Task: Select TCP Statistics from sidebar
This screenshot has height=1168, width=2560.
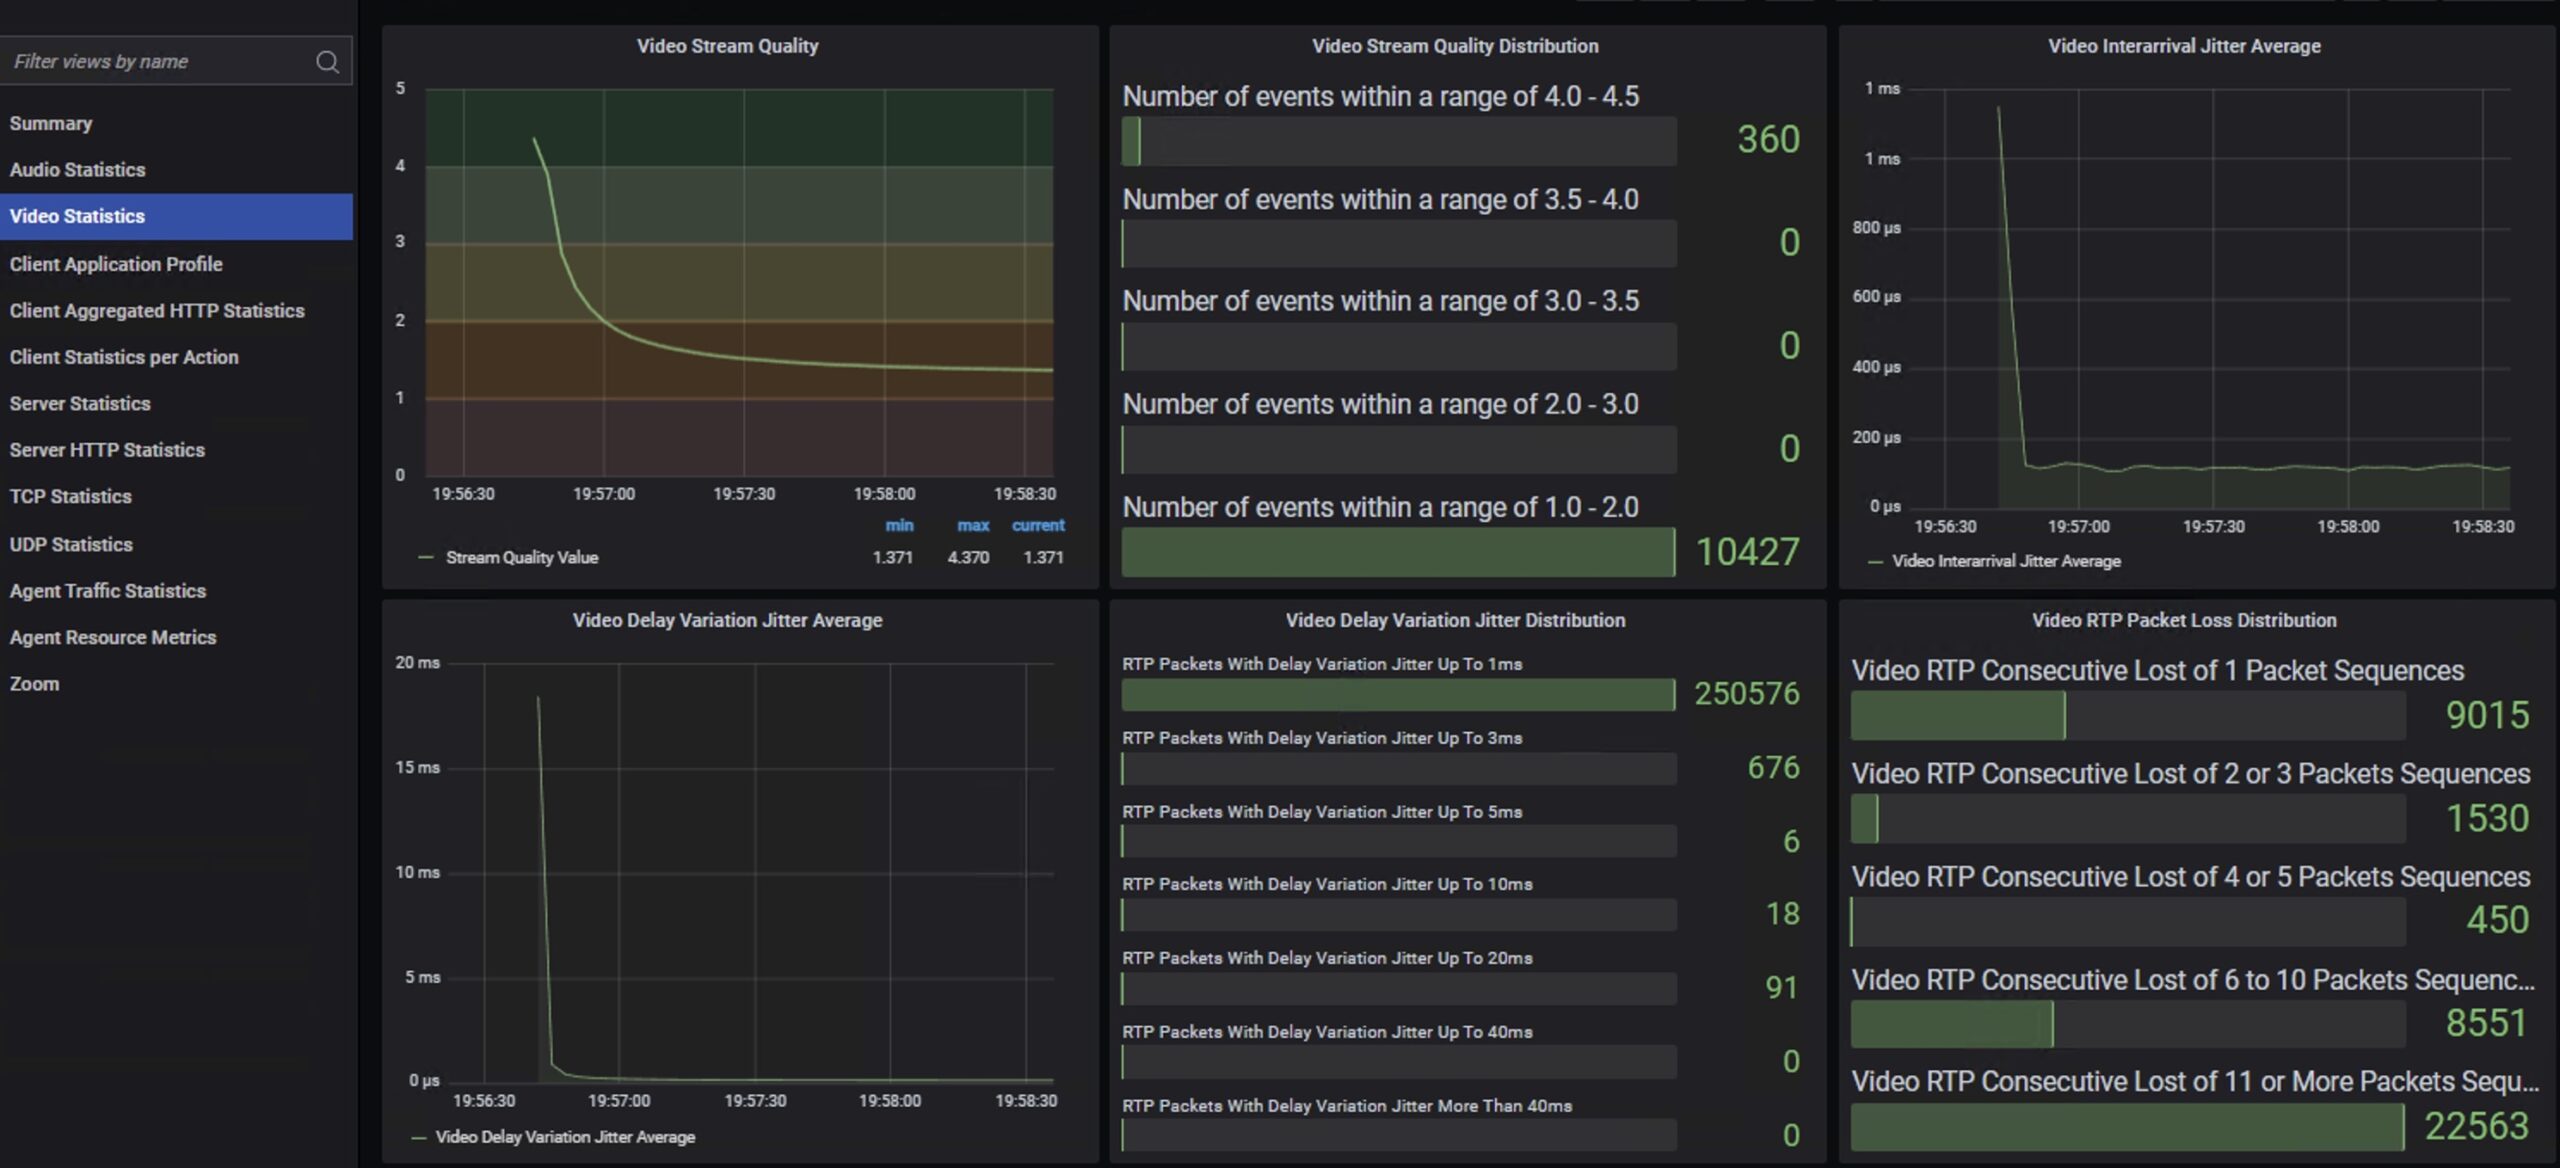Action: (70, 497)
